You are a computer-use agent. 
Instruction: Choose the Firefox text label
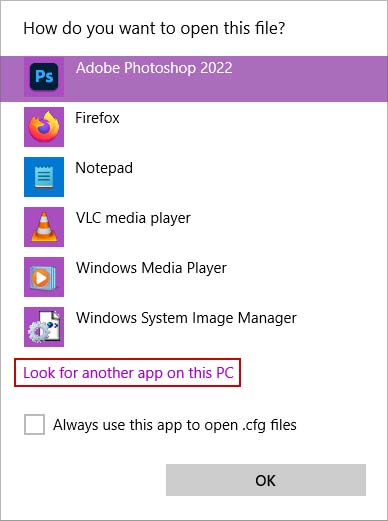click(97, 118)
